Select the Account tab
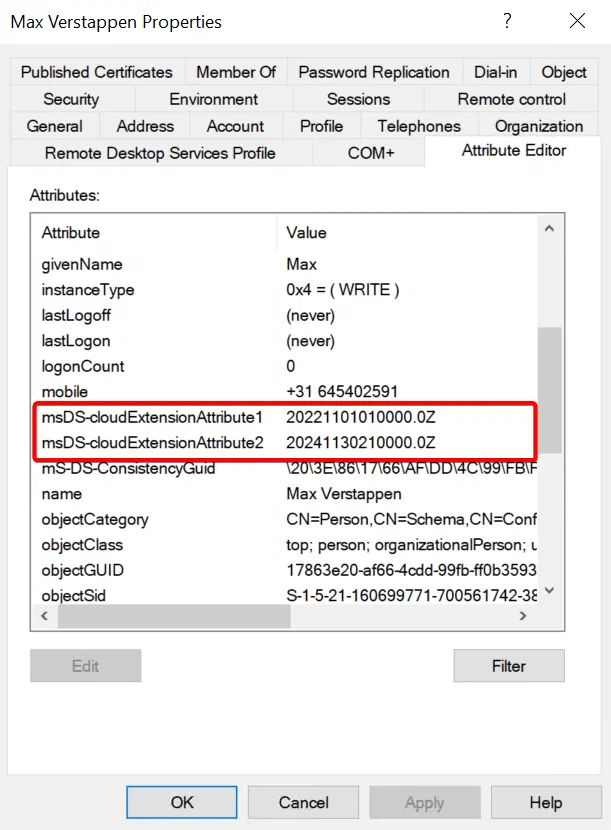 [235, 126]
